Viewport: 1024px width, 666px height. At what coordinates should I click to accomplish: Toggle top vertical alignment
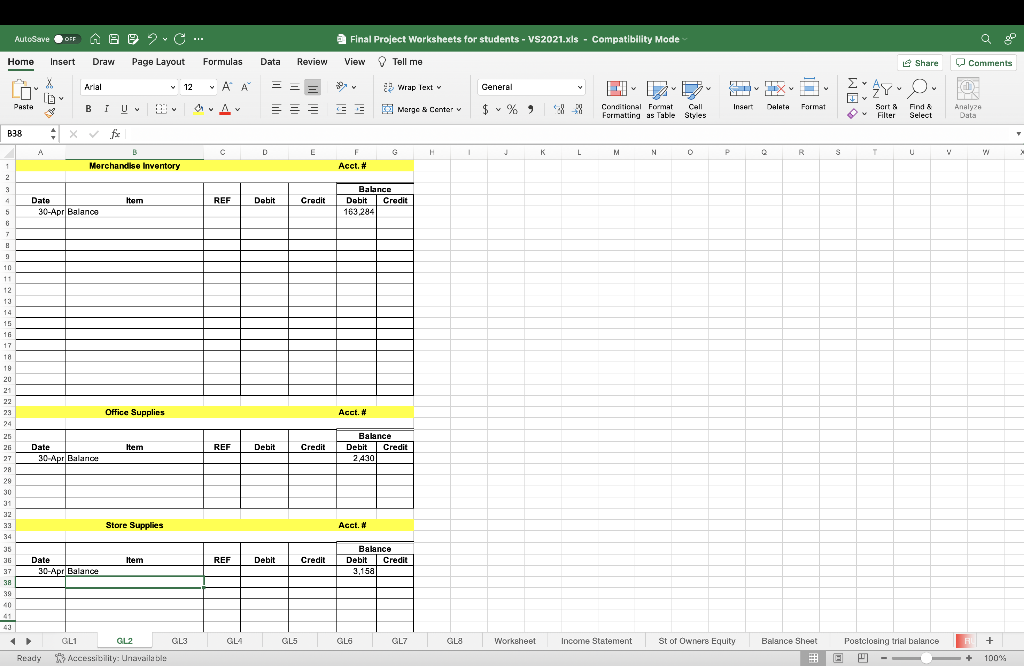click(276, 86)
